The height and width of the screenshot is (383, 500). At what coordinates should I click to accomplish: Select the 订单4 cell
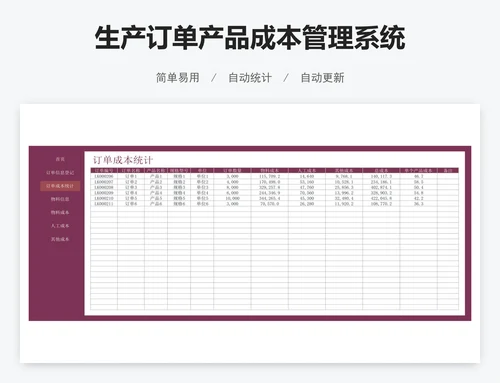click(131, 193)
